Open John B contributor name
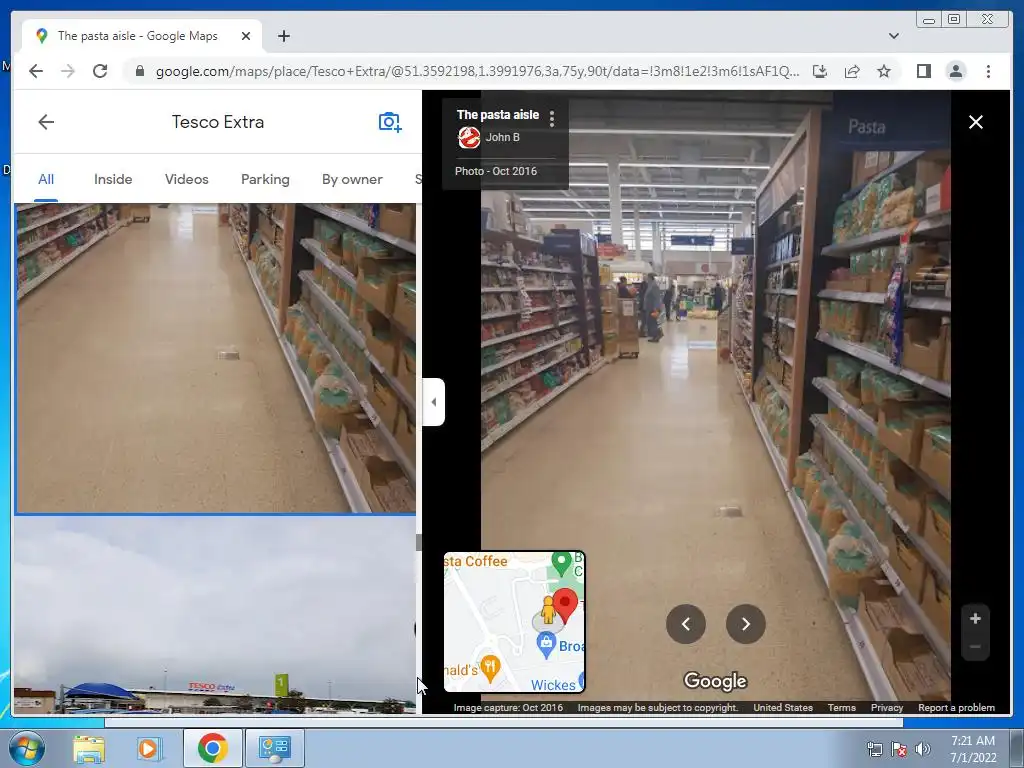 [x=502, y=137]
